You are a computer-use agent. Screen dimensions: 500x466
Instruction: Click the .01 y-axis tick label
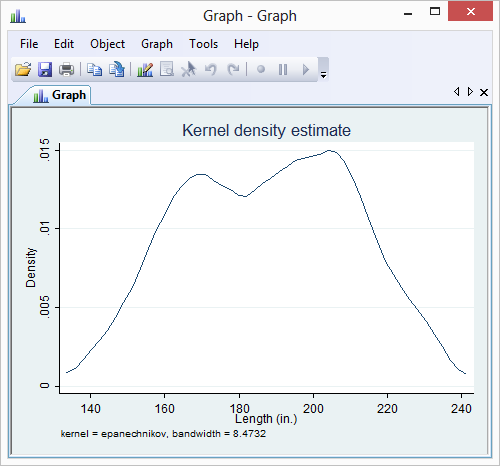coord(45,228)
